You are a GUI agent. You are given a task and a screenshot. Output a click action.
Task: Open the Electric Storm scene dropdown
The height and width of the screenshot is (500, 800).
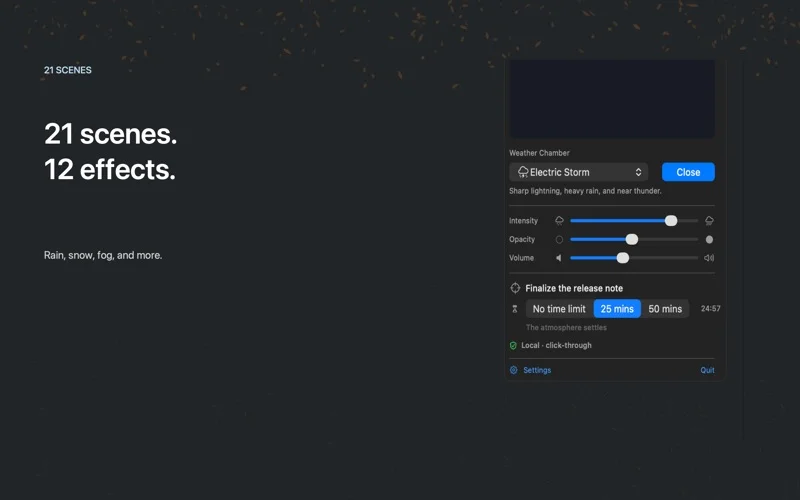click(x=579, y=172)
